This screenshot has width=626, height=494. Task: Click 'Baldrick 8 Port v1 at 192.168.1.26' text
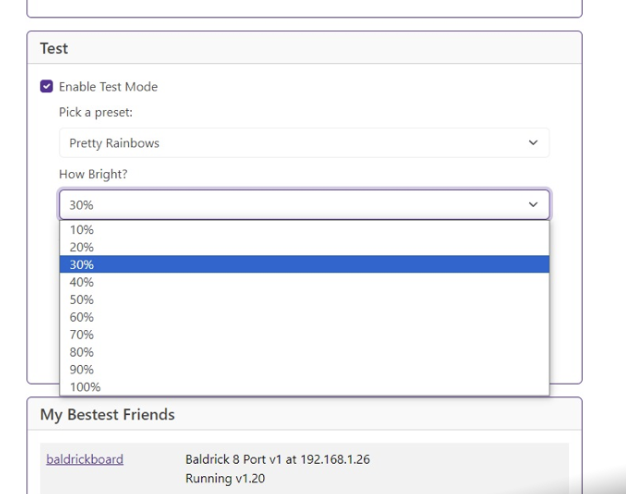(x=277, y=459)
